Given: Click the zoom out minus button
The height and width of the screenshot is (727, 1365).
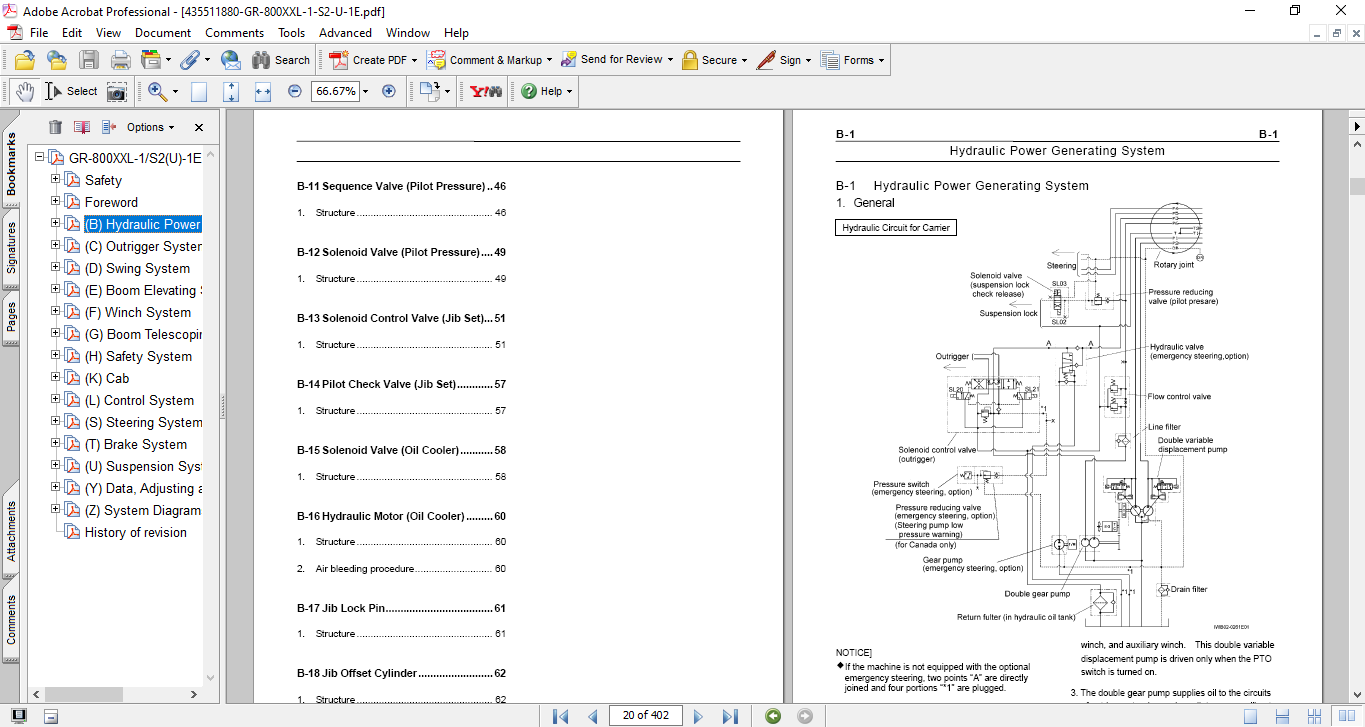Looking at the screenshot, I should pos(294,91).
